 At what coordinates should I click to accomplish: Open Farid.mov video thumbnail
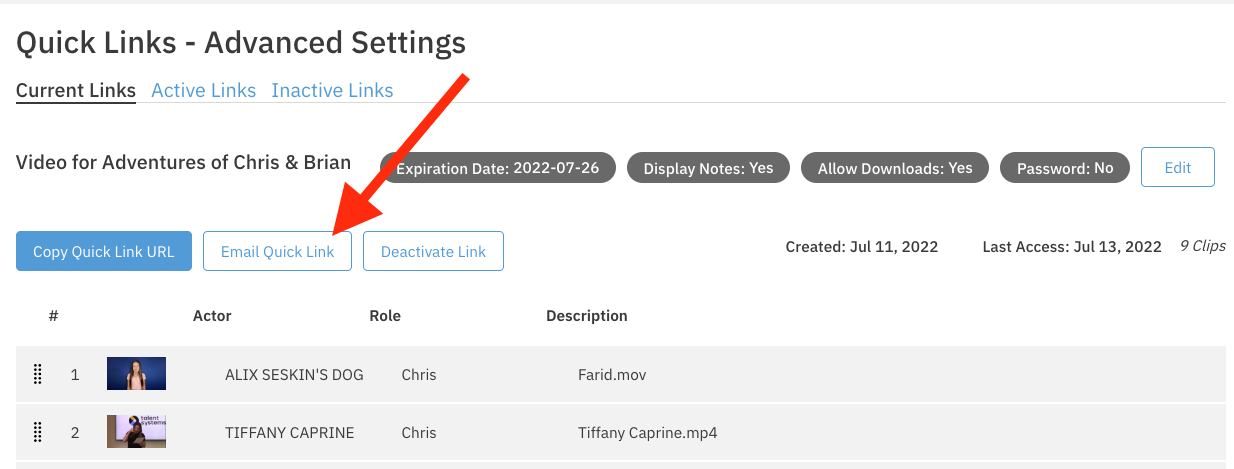point(136,374)
